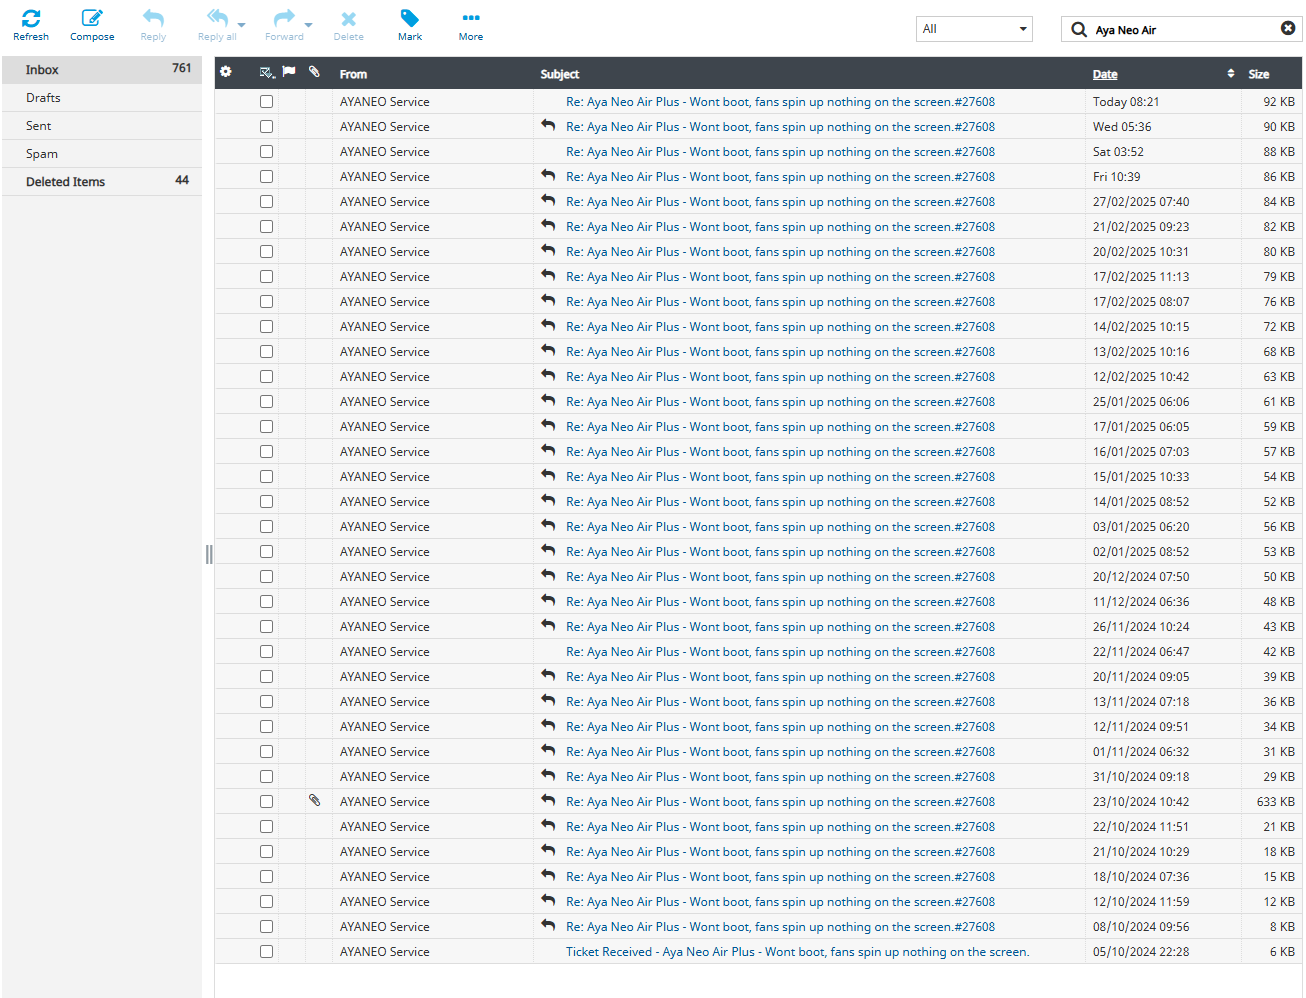This screenshot has width=1306, height=998.
Task: Open the All filter dropdown
Action: click(974, 29)
